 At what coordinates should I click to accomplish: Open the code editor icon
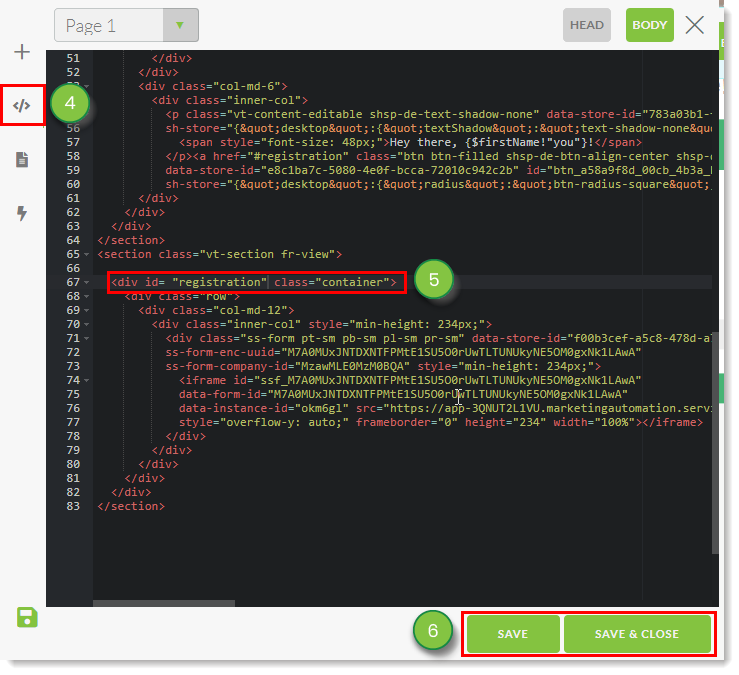pyautogui.click(x=22, y=105)
